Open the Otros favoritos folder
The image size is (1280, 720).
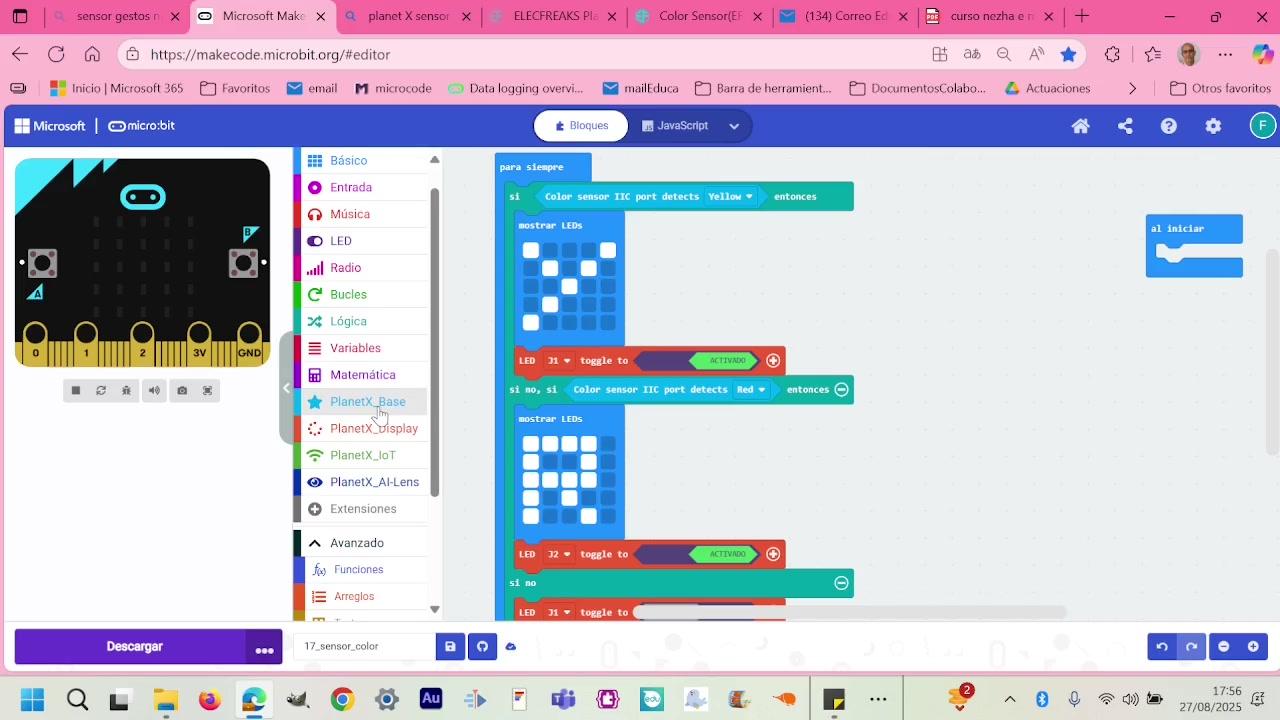click(x=1220, y=88)
